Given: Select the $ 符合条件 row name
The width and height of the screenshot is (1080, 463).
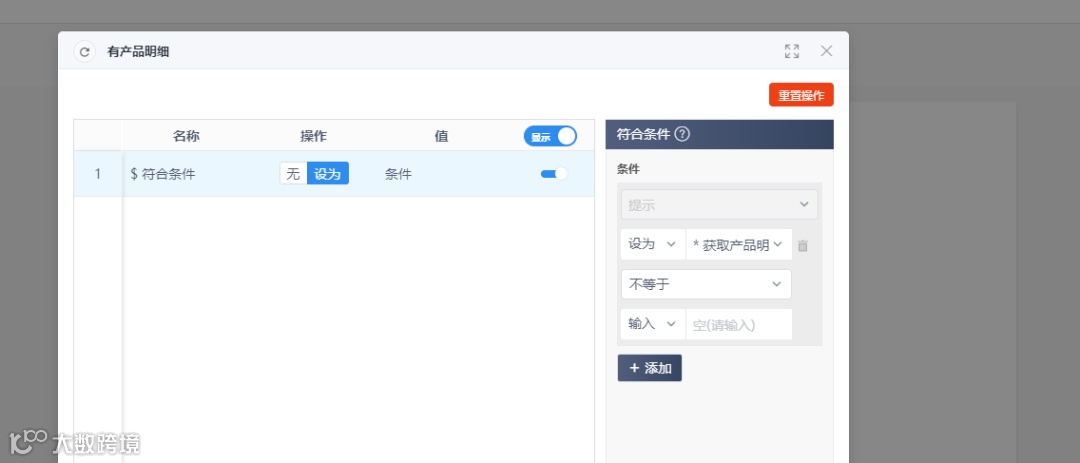Looking at the screenshot, I should tap(163, 174).
